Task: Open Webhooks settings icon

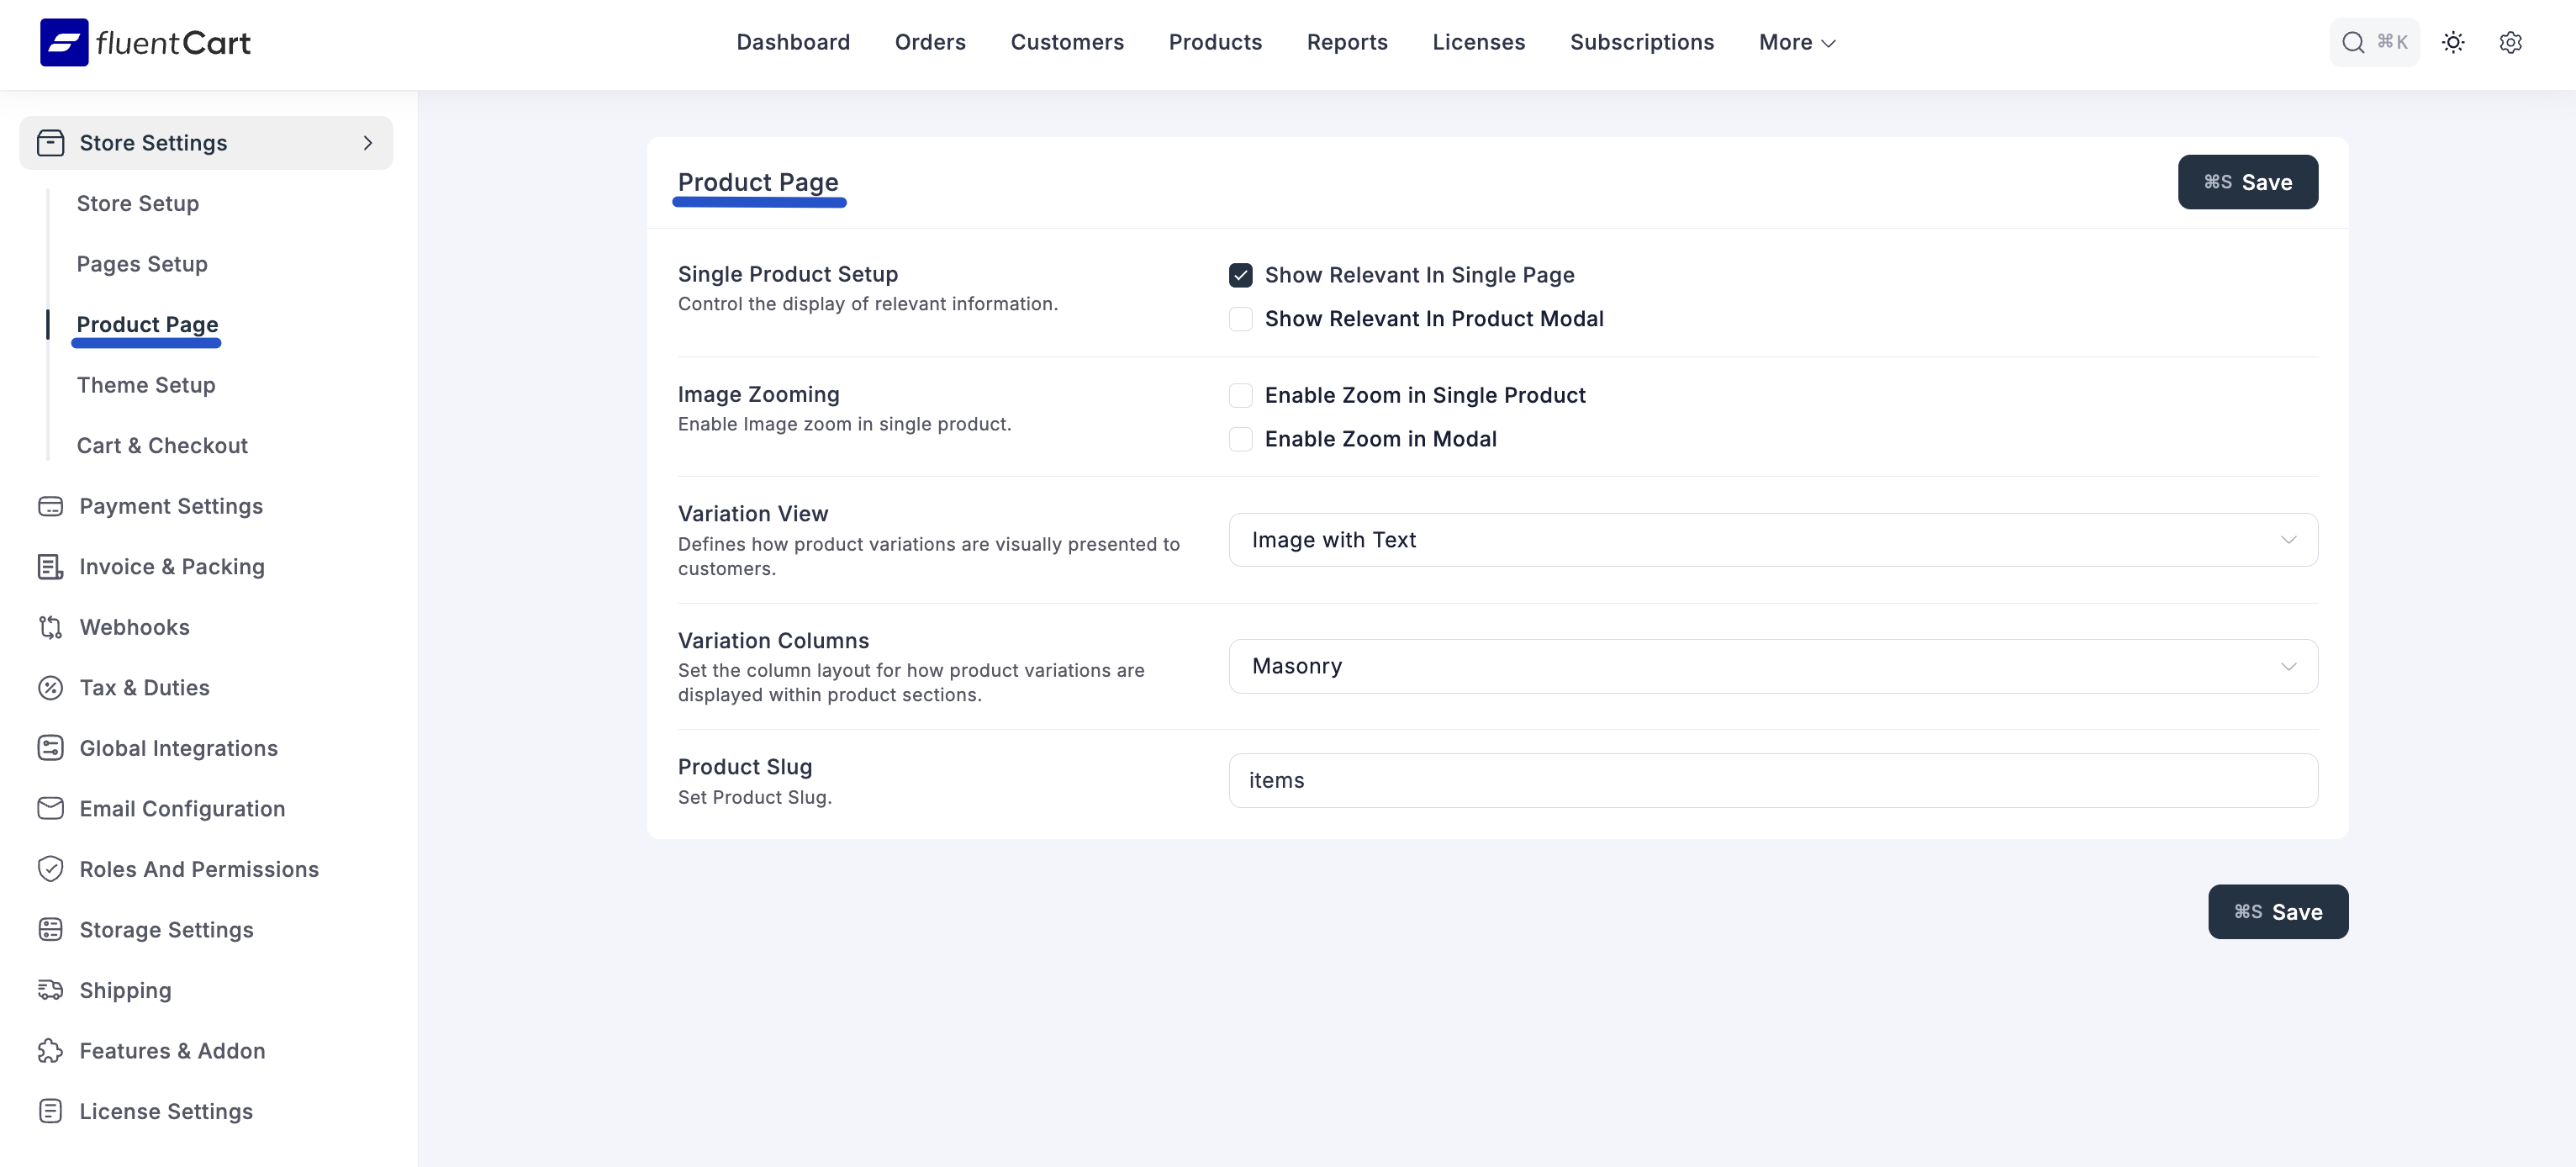Action: tap(50, 627)
